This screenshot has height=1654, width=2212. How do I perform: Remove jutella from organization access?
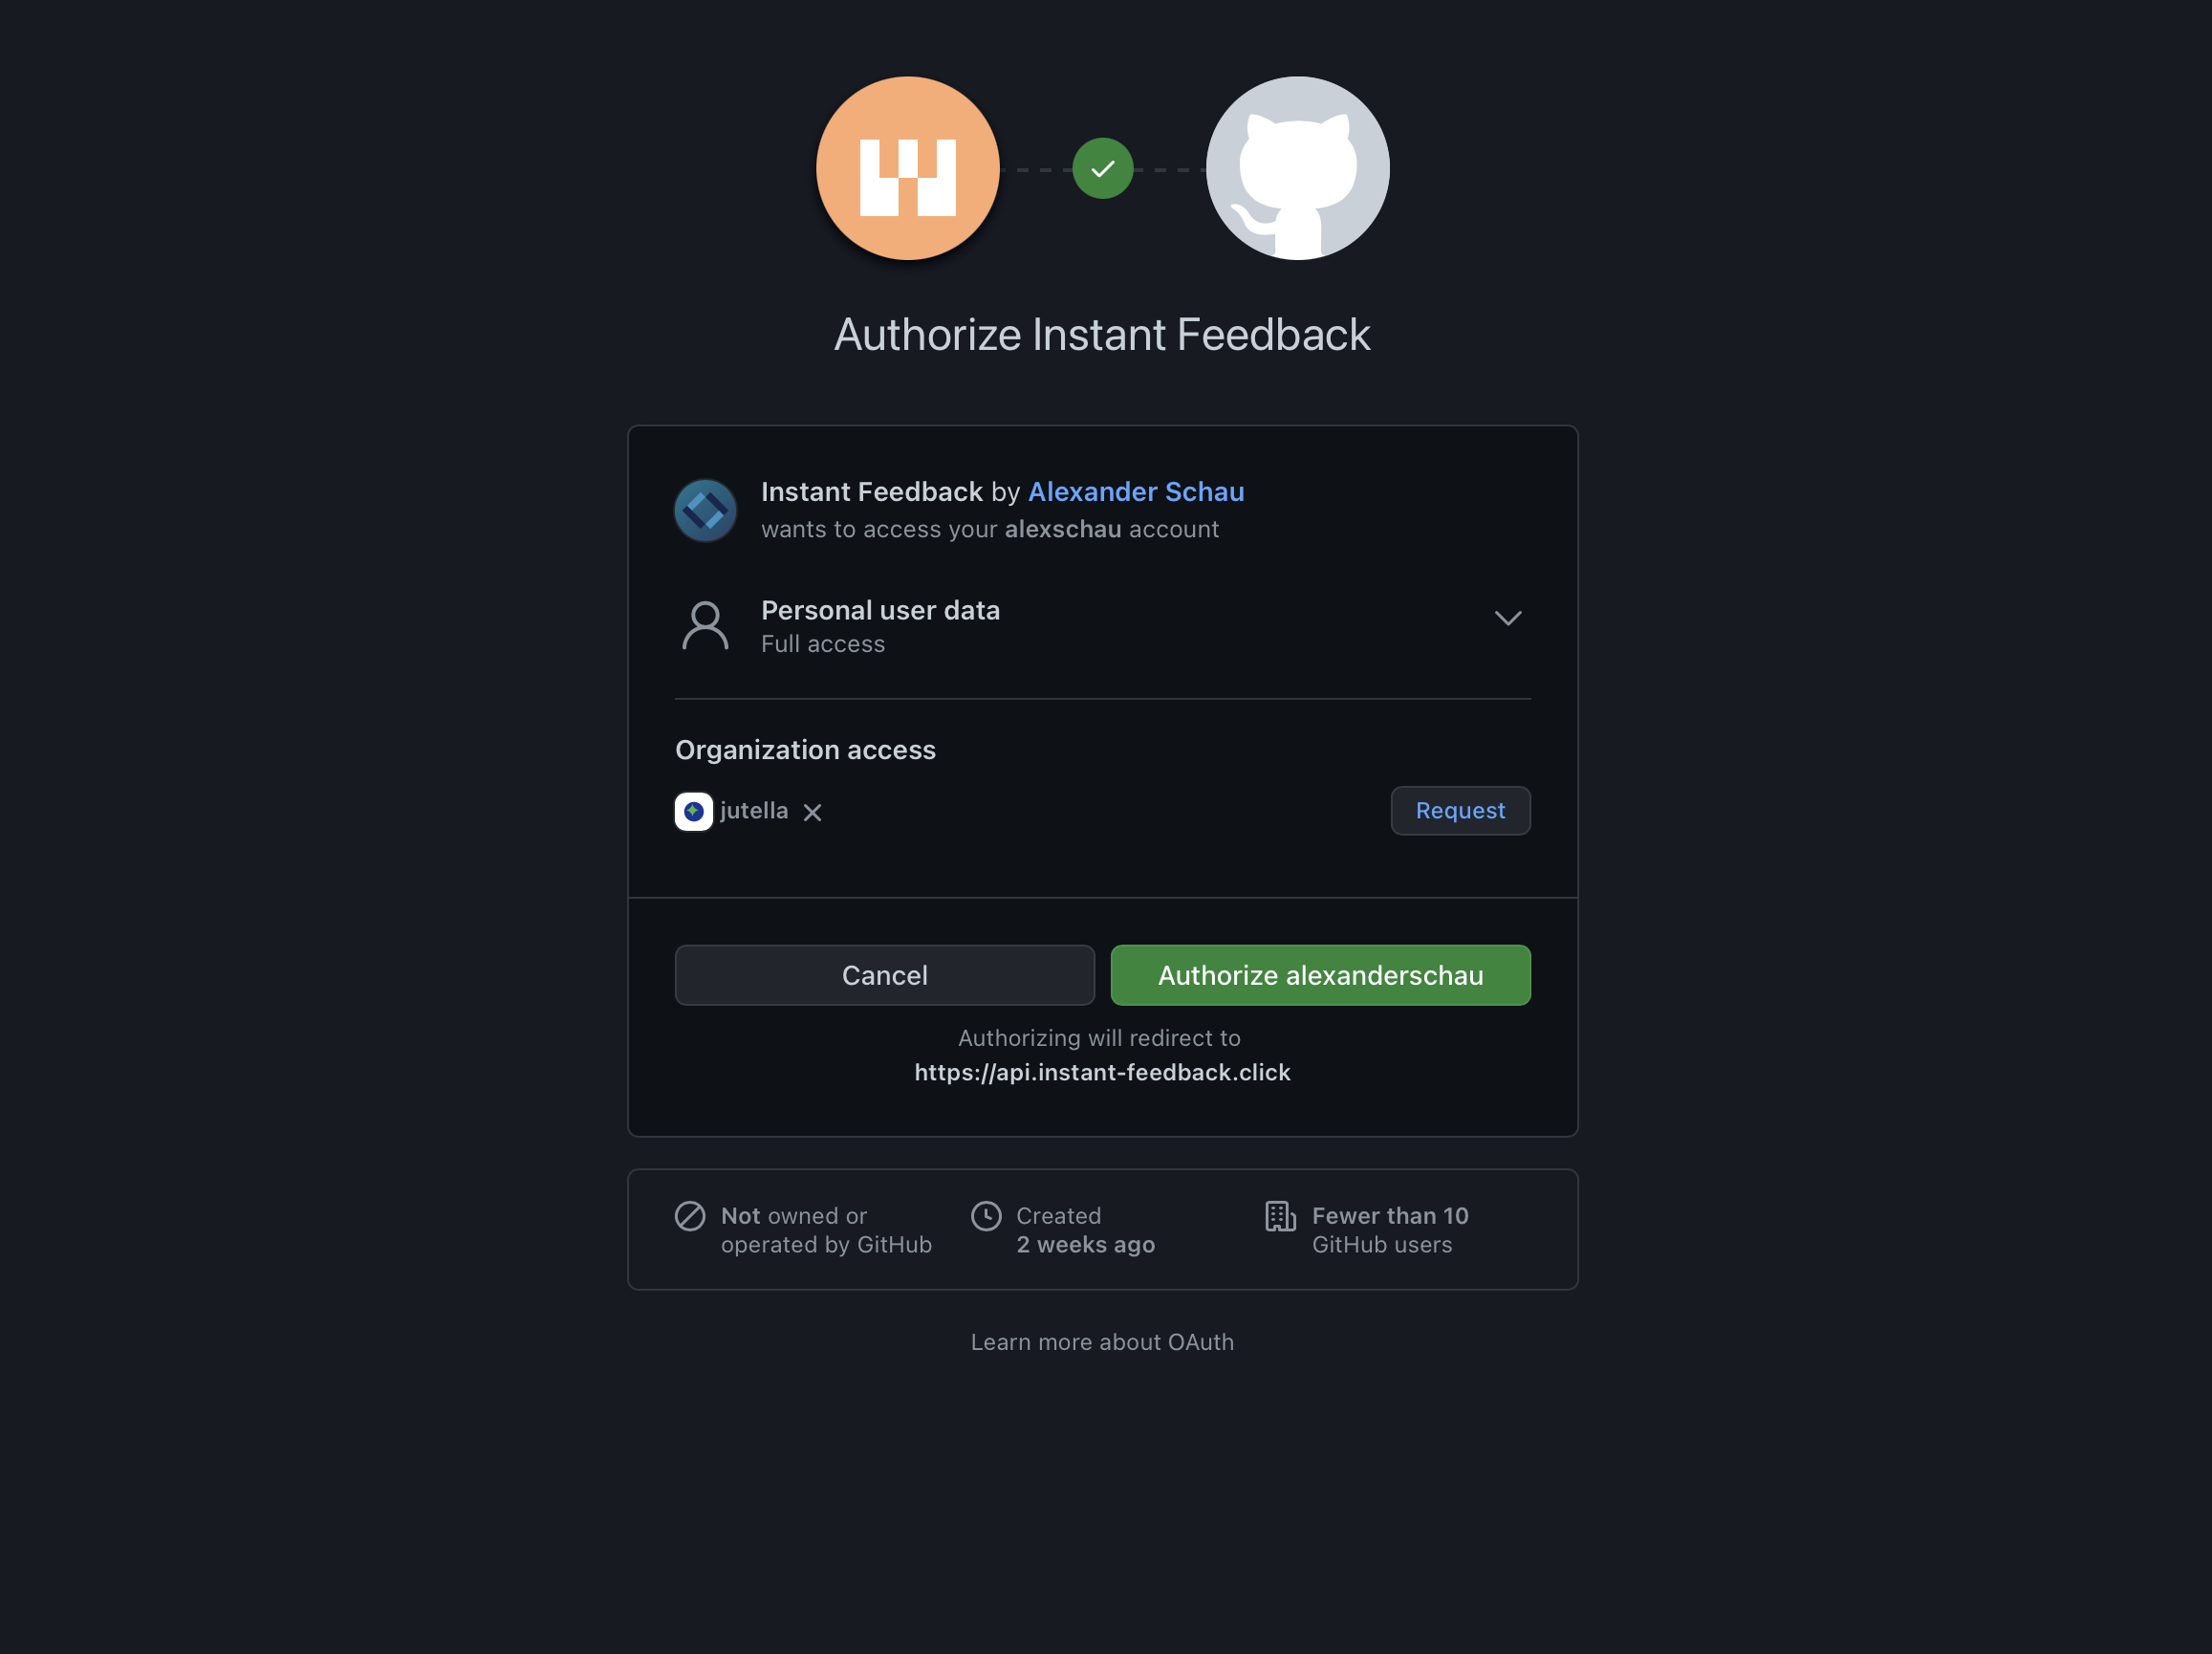click(812, 812)
